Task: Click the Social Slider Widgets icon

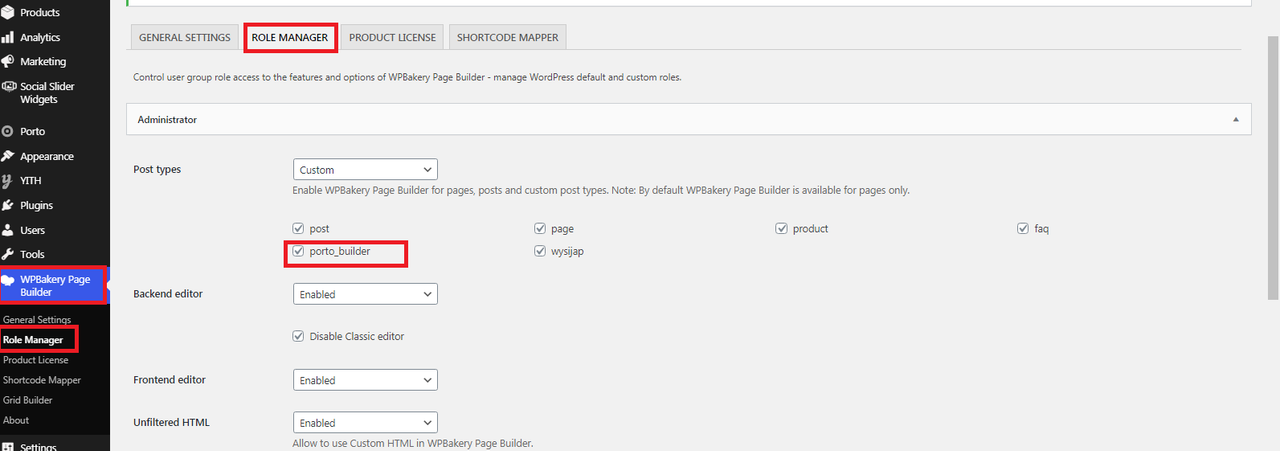Action: click(x=8, y=87)
